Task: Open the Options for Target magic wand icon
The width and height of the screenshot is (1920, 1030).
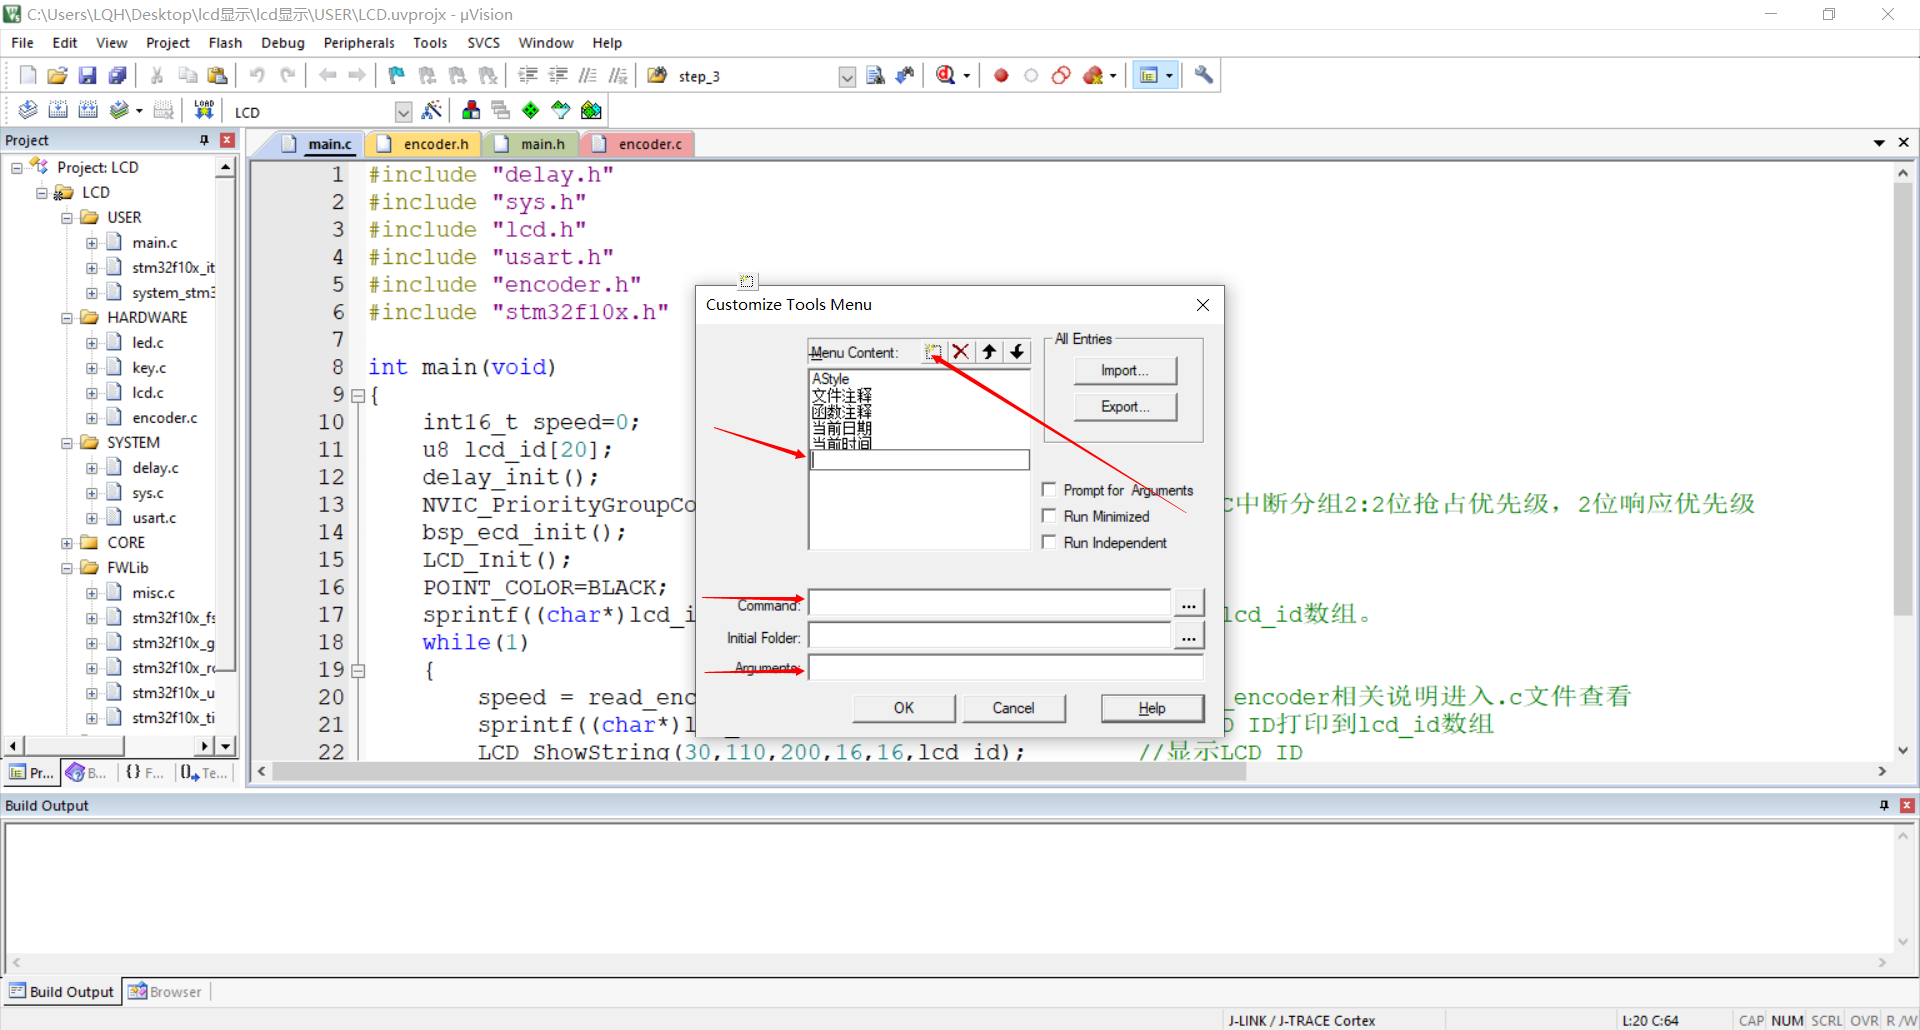Action: pyautogui.click(x=432, y=111)
